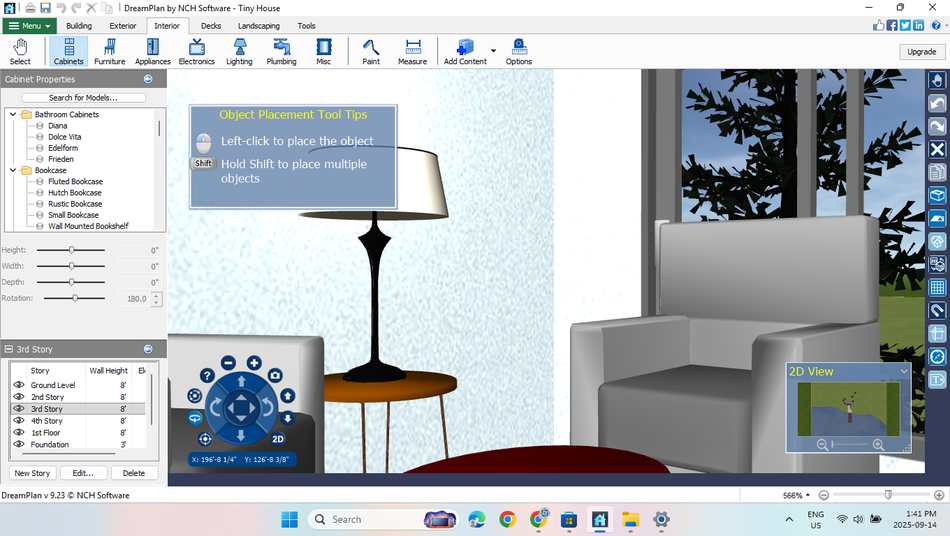The image size is (950, 536).
Task: Collapse the 2D View panel chevron
Action: [904, 371]
